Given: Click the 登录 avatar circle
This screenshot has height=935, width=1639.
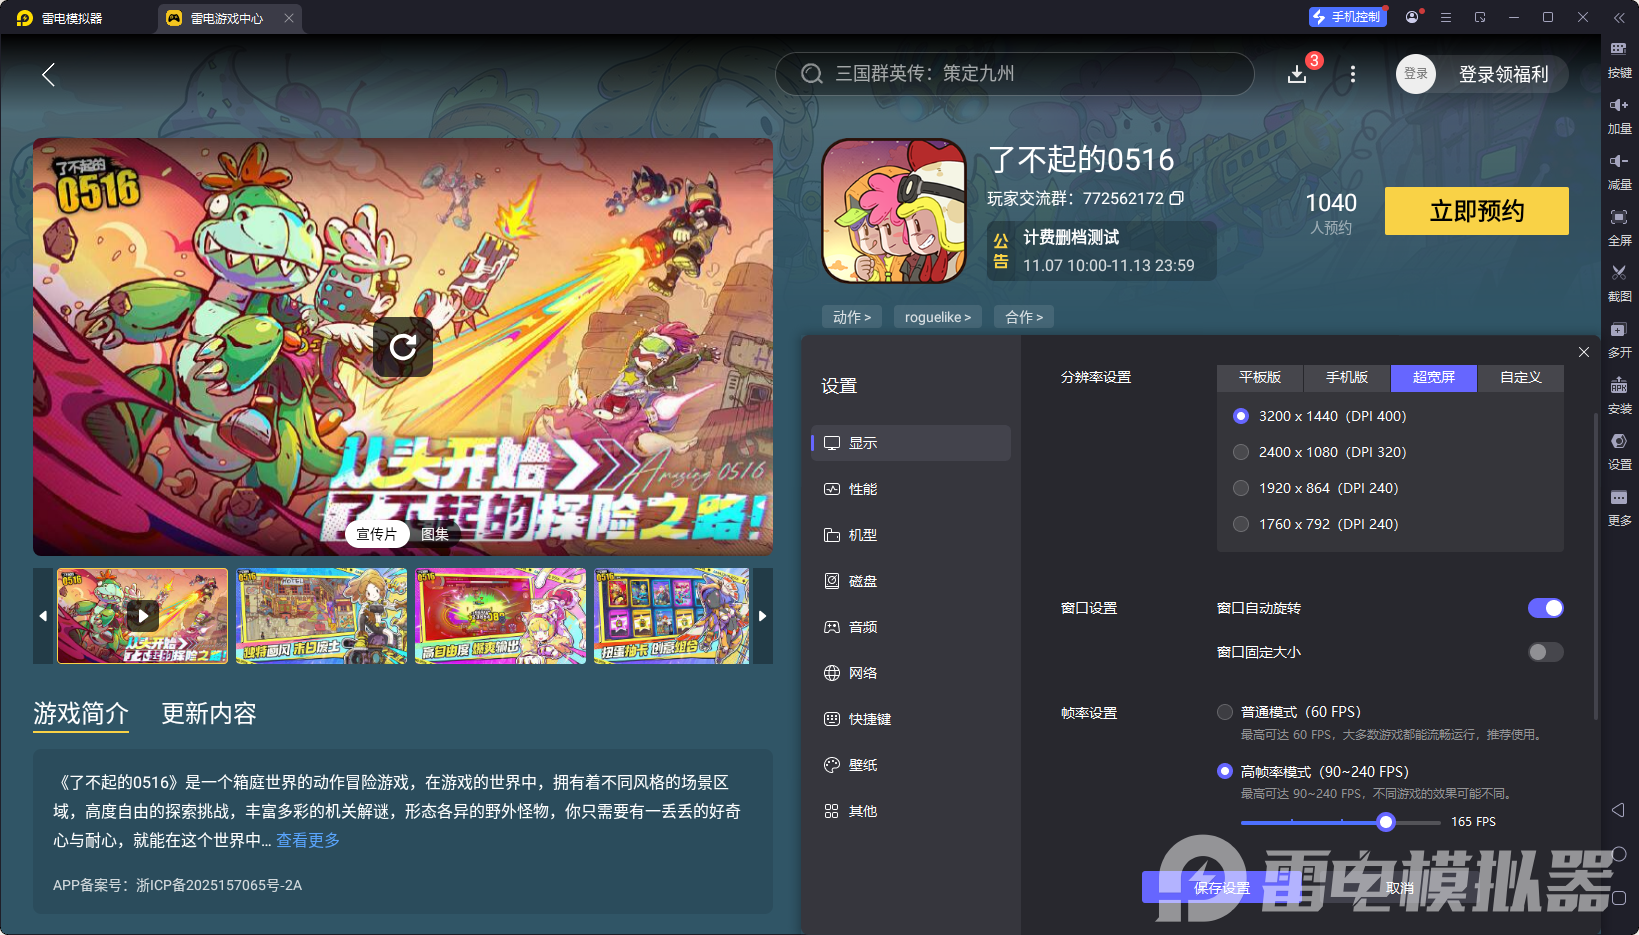Looking at the screenshot, I should point(1416,74).
